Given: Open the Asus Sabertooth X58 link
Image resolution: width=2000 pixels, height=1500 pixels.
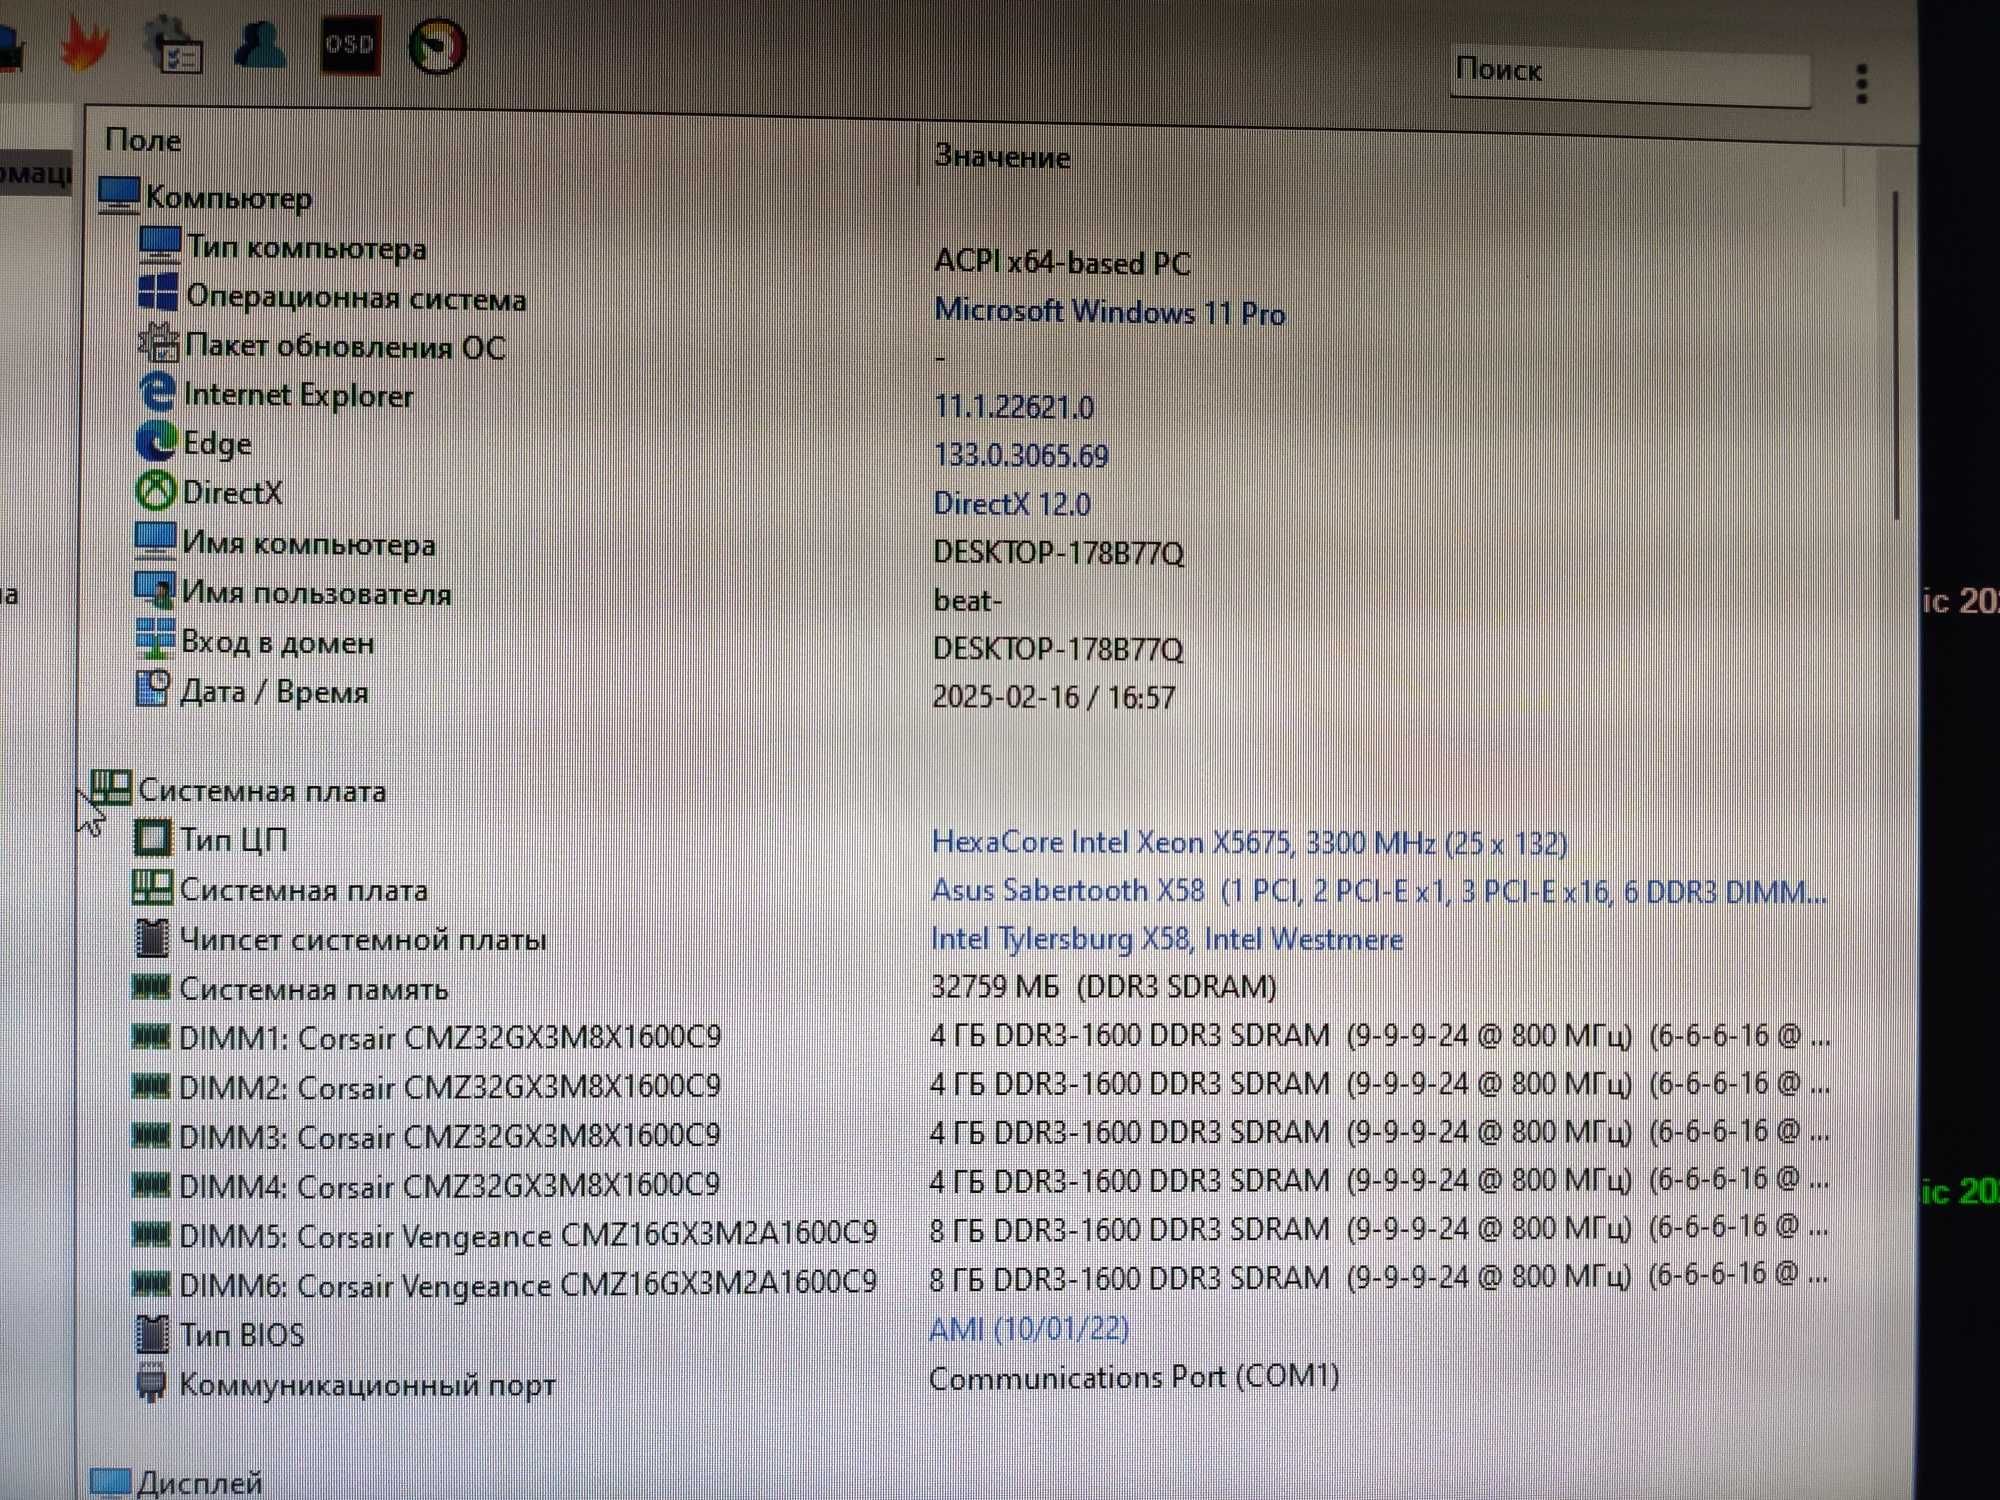Looking at the screenshot, I should (x=1379, y=891).
